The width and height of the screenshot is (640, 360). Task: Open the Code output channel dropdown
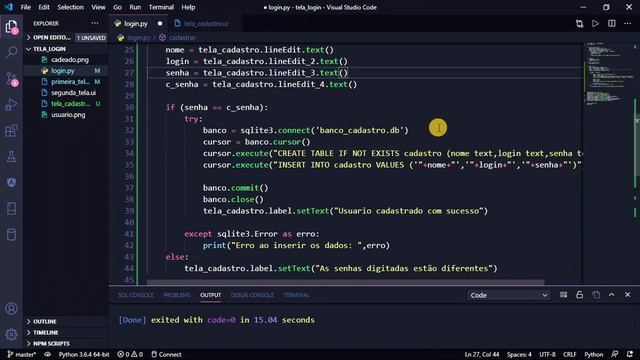click(509, 295)
